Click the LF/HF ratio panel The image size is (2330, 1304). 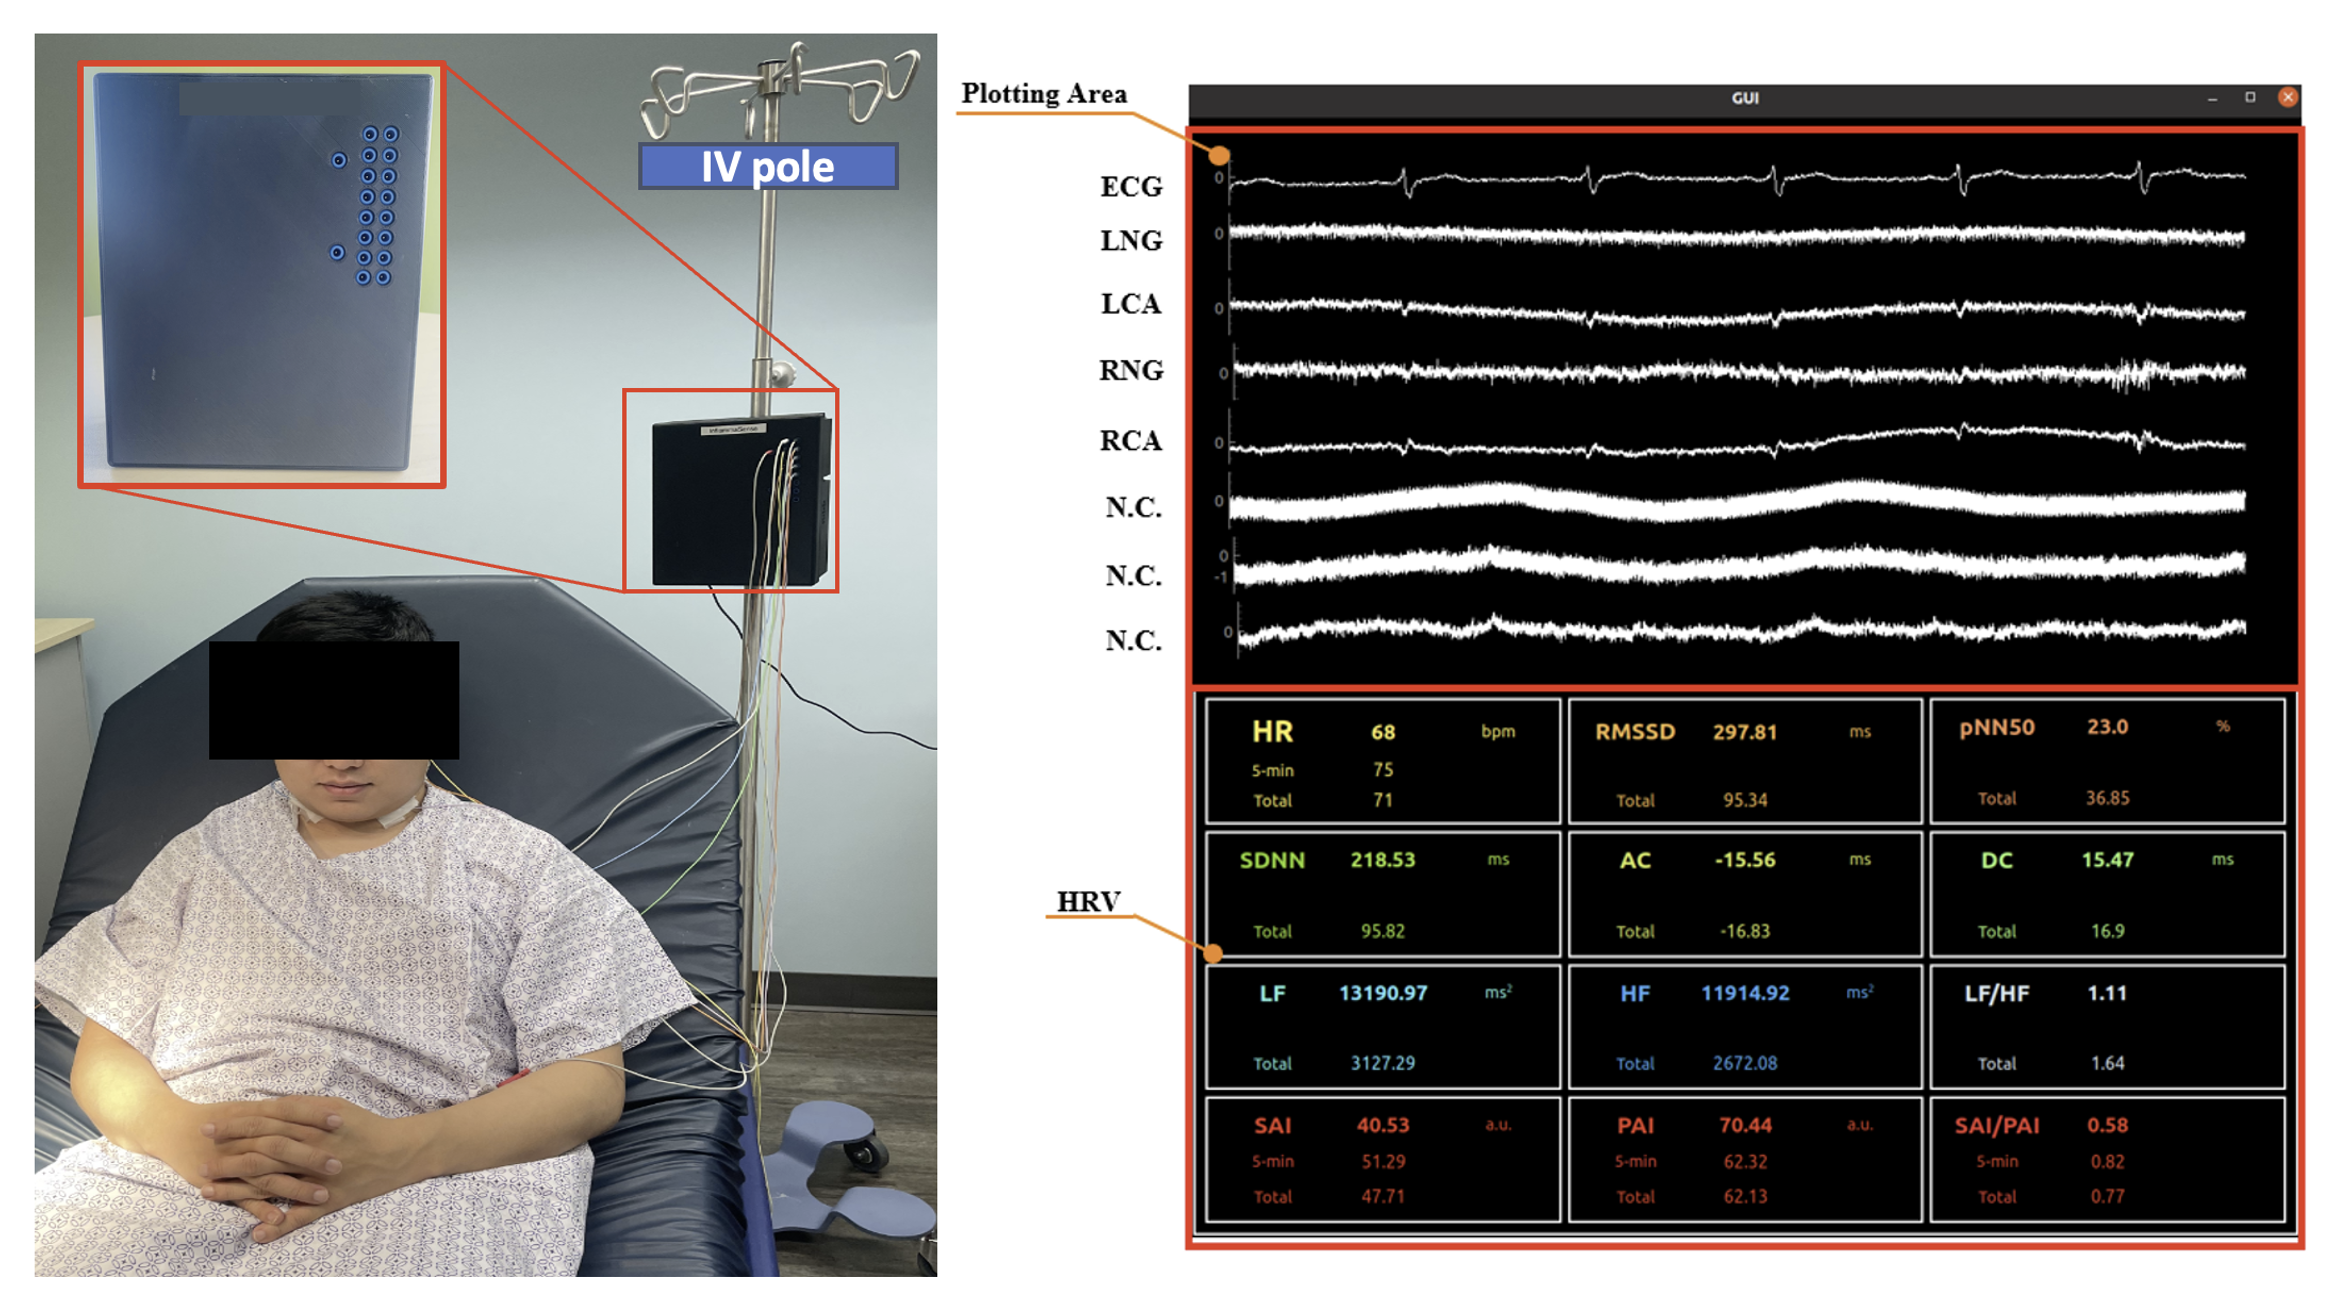tap(2106, 1026)
